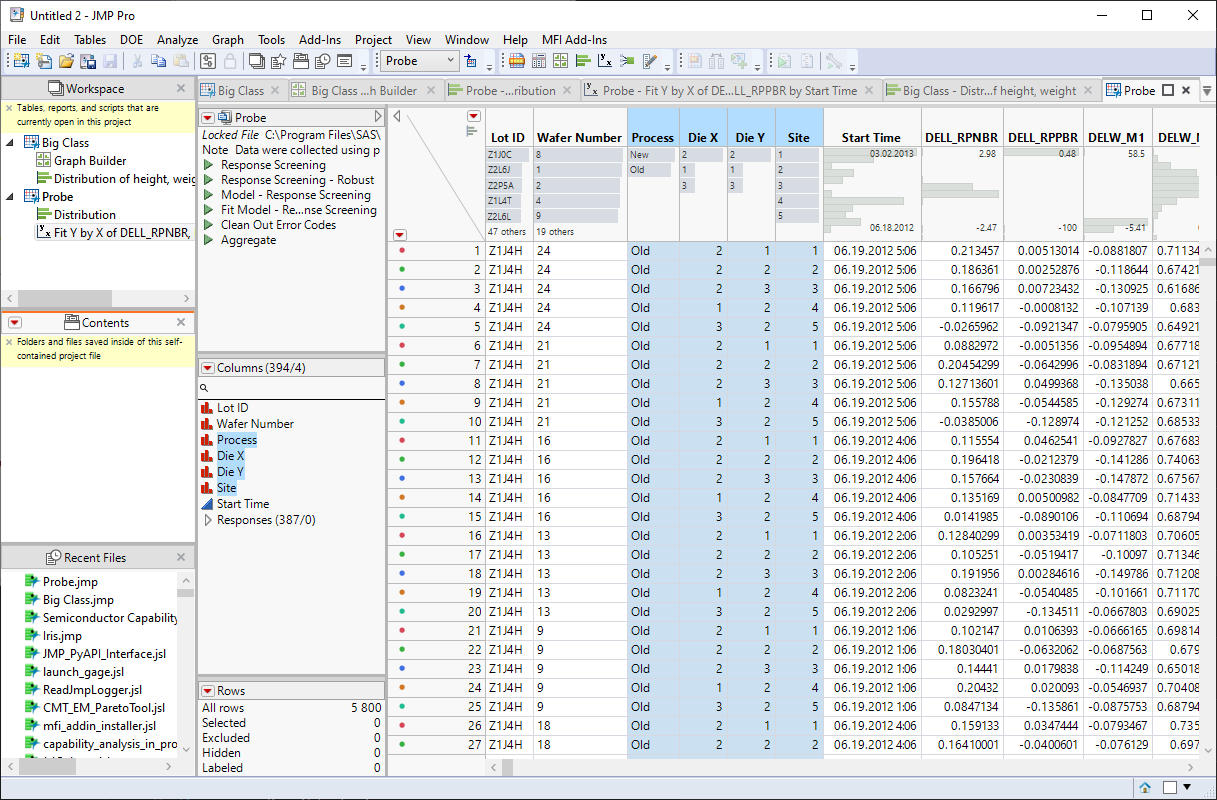Toggle header graphs via the column histogram icon
Screen dimensions: 1217x800
point(473,130)
